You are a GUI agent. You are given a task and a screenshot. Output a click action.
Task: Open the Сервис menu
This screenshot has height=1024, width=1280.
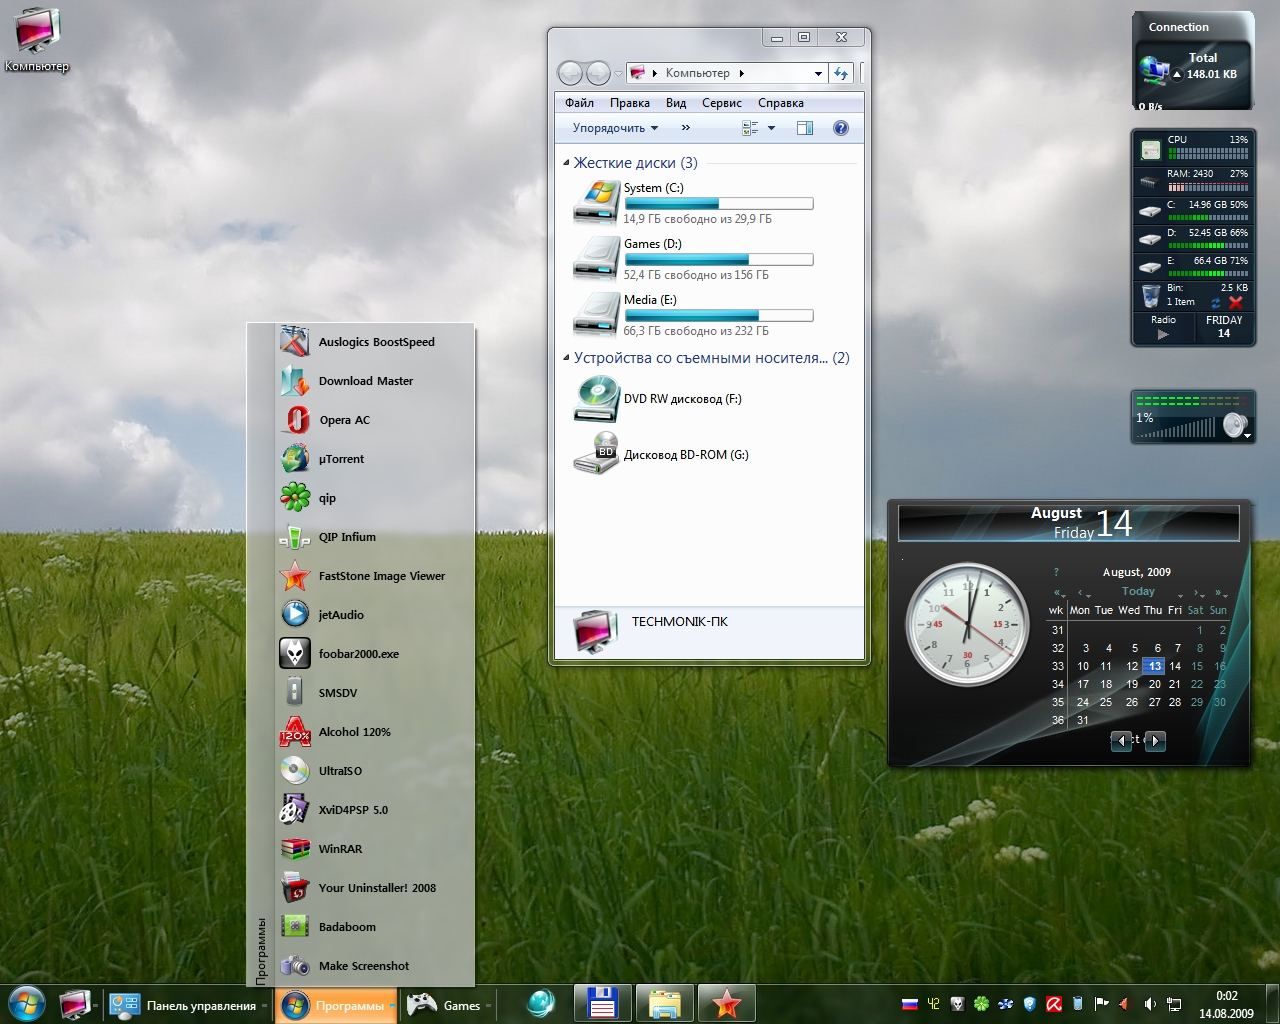tap(722, 103)
